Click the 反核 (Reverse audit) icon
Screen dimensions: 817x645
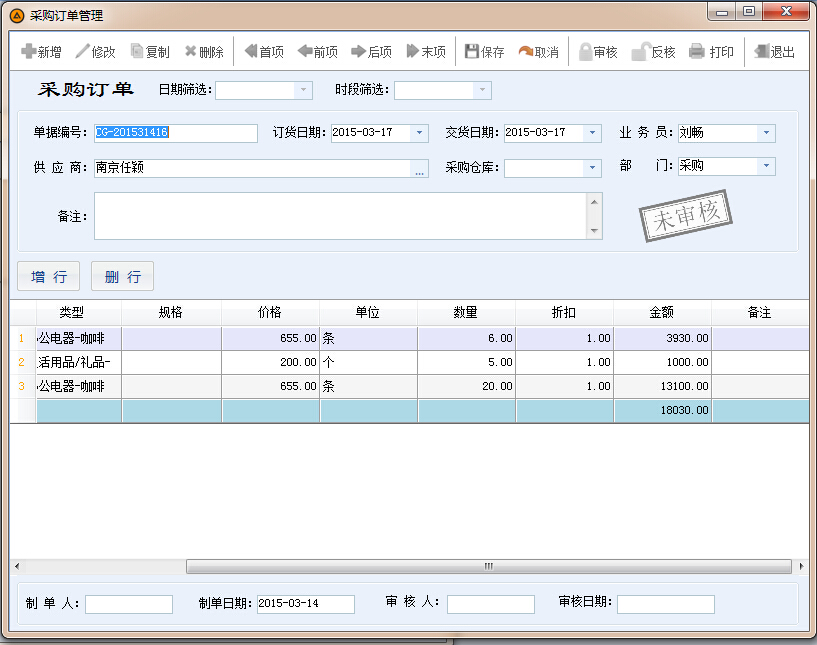[x=657, y=52]
